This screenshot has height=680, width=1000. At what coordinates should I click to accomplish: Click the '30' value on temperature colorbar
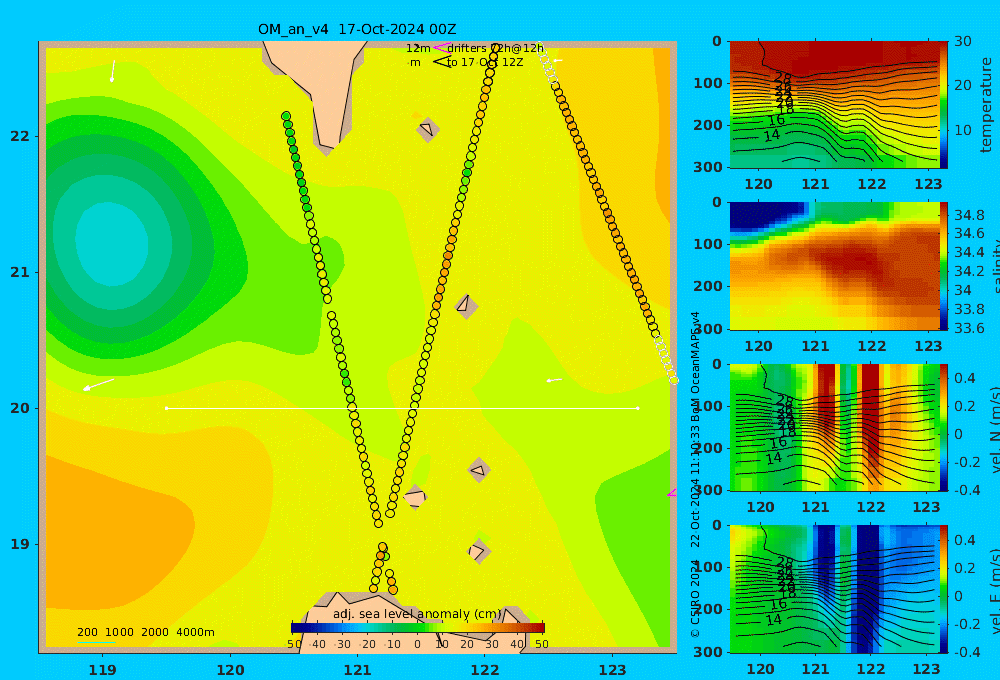click(963, 41)
